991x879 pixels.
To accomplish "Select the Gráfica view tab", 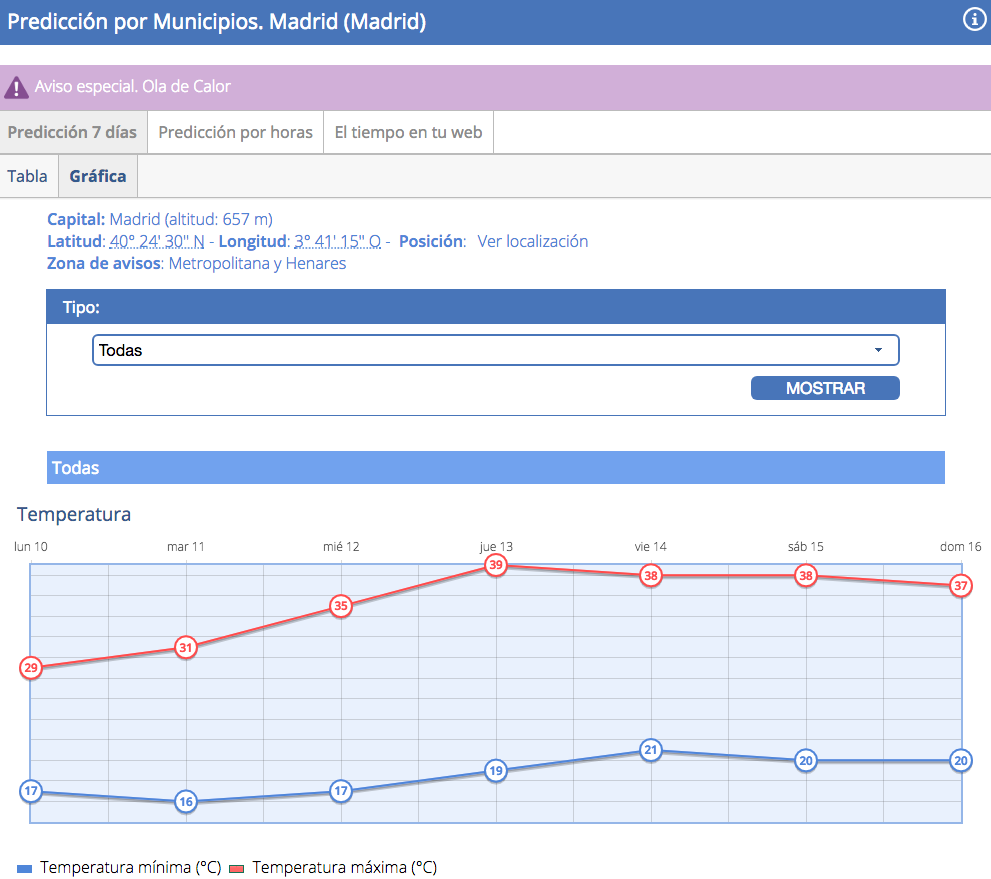I will tap(98, 176).
